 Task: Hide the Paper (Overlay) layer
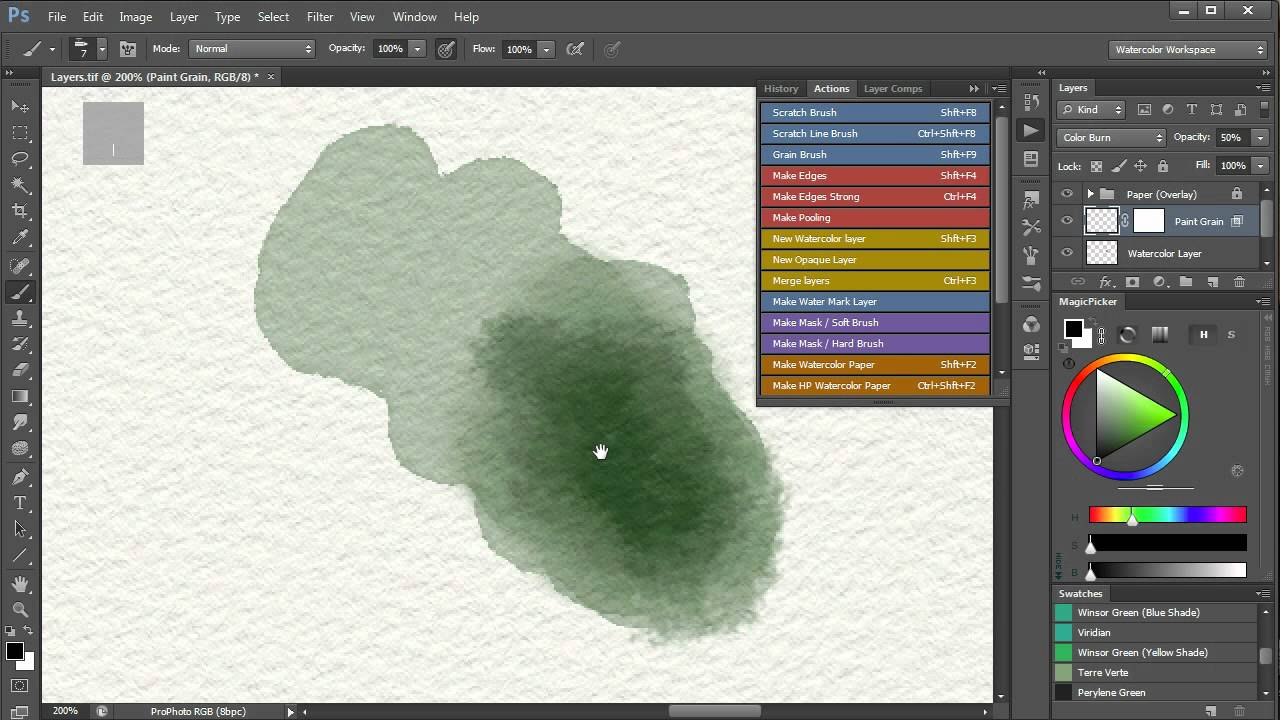click(x=1067, y=193)
